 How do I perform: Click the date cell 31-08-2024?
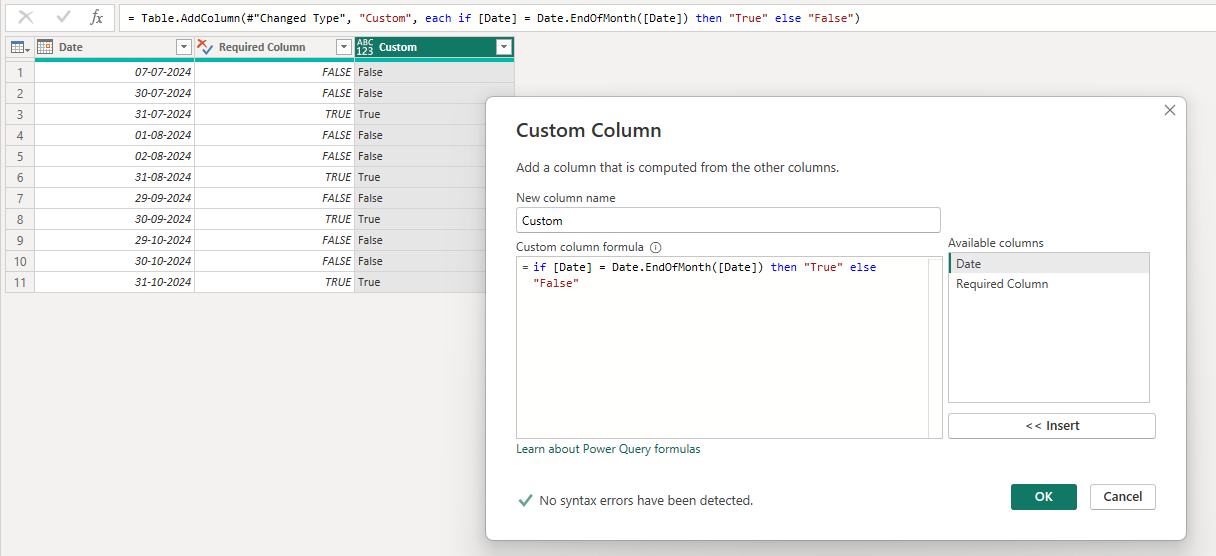[114, 177]
